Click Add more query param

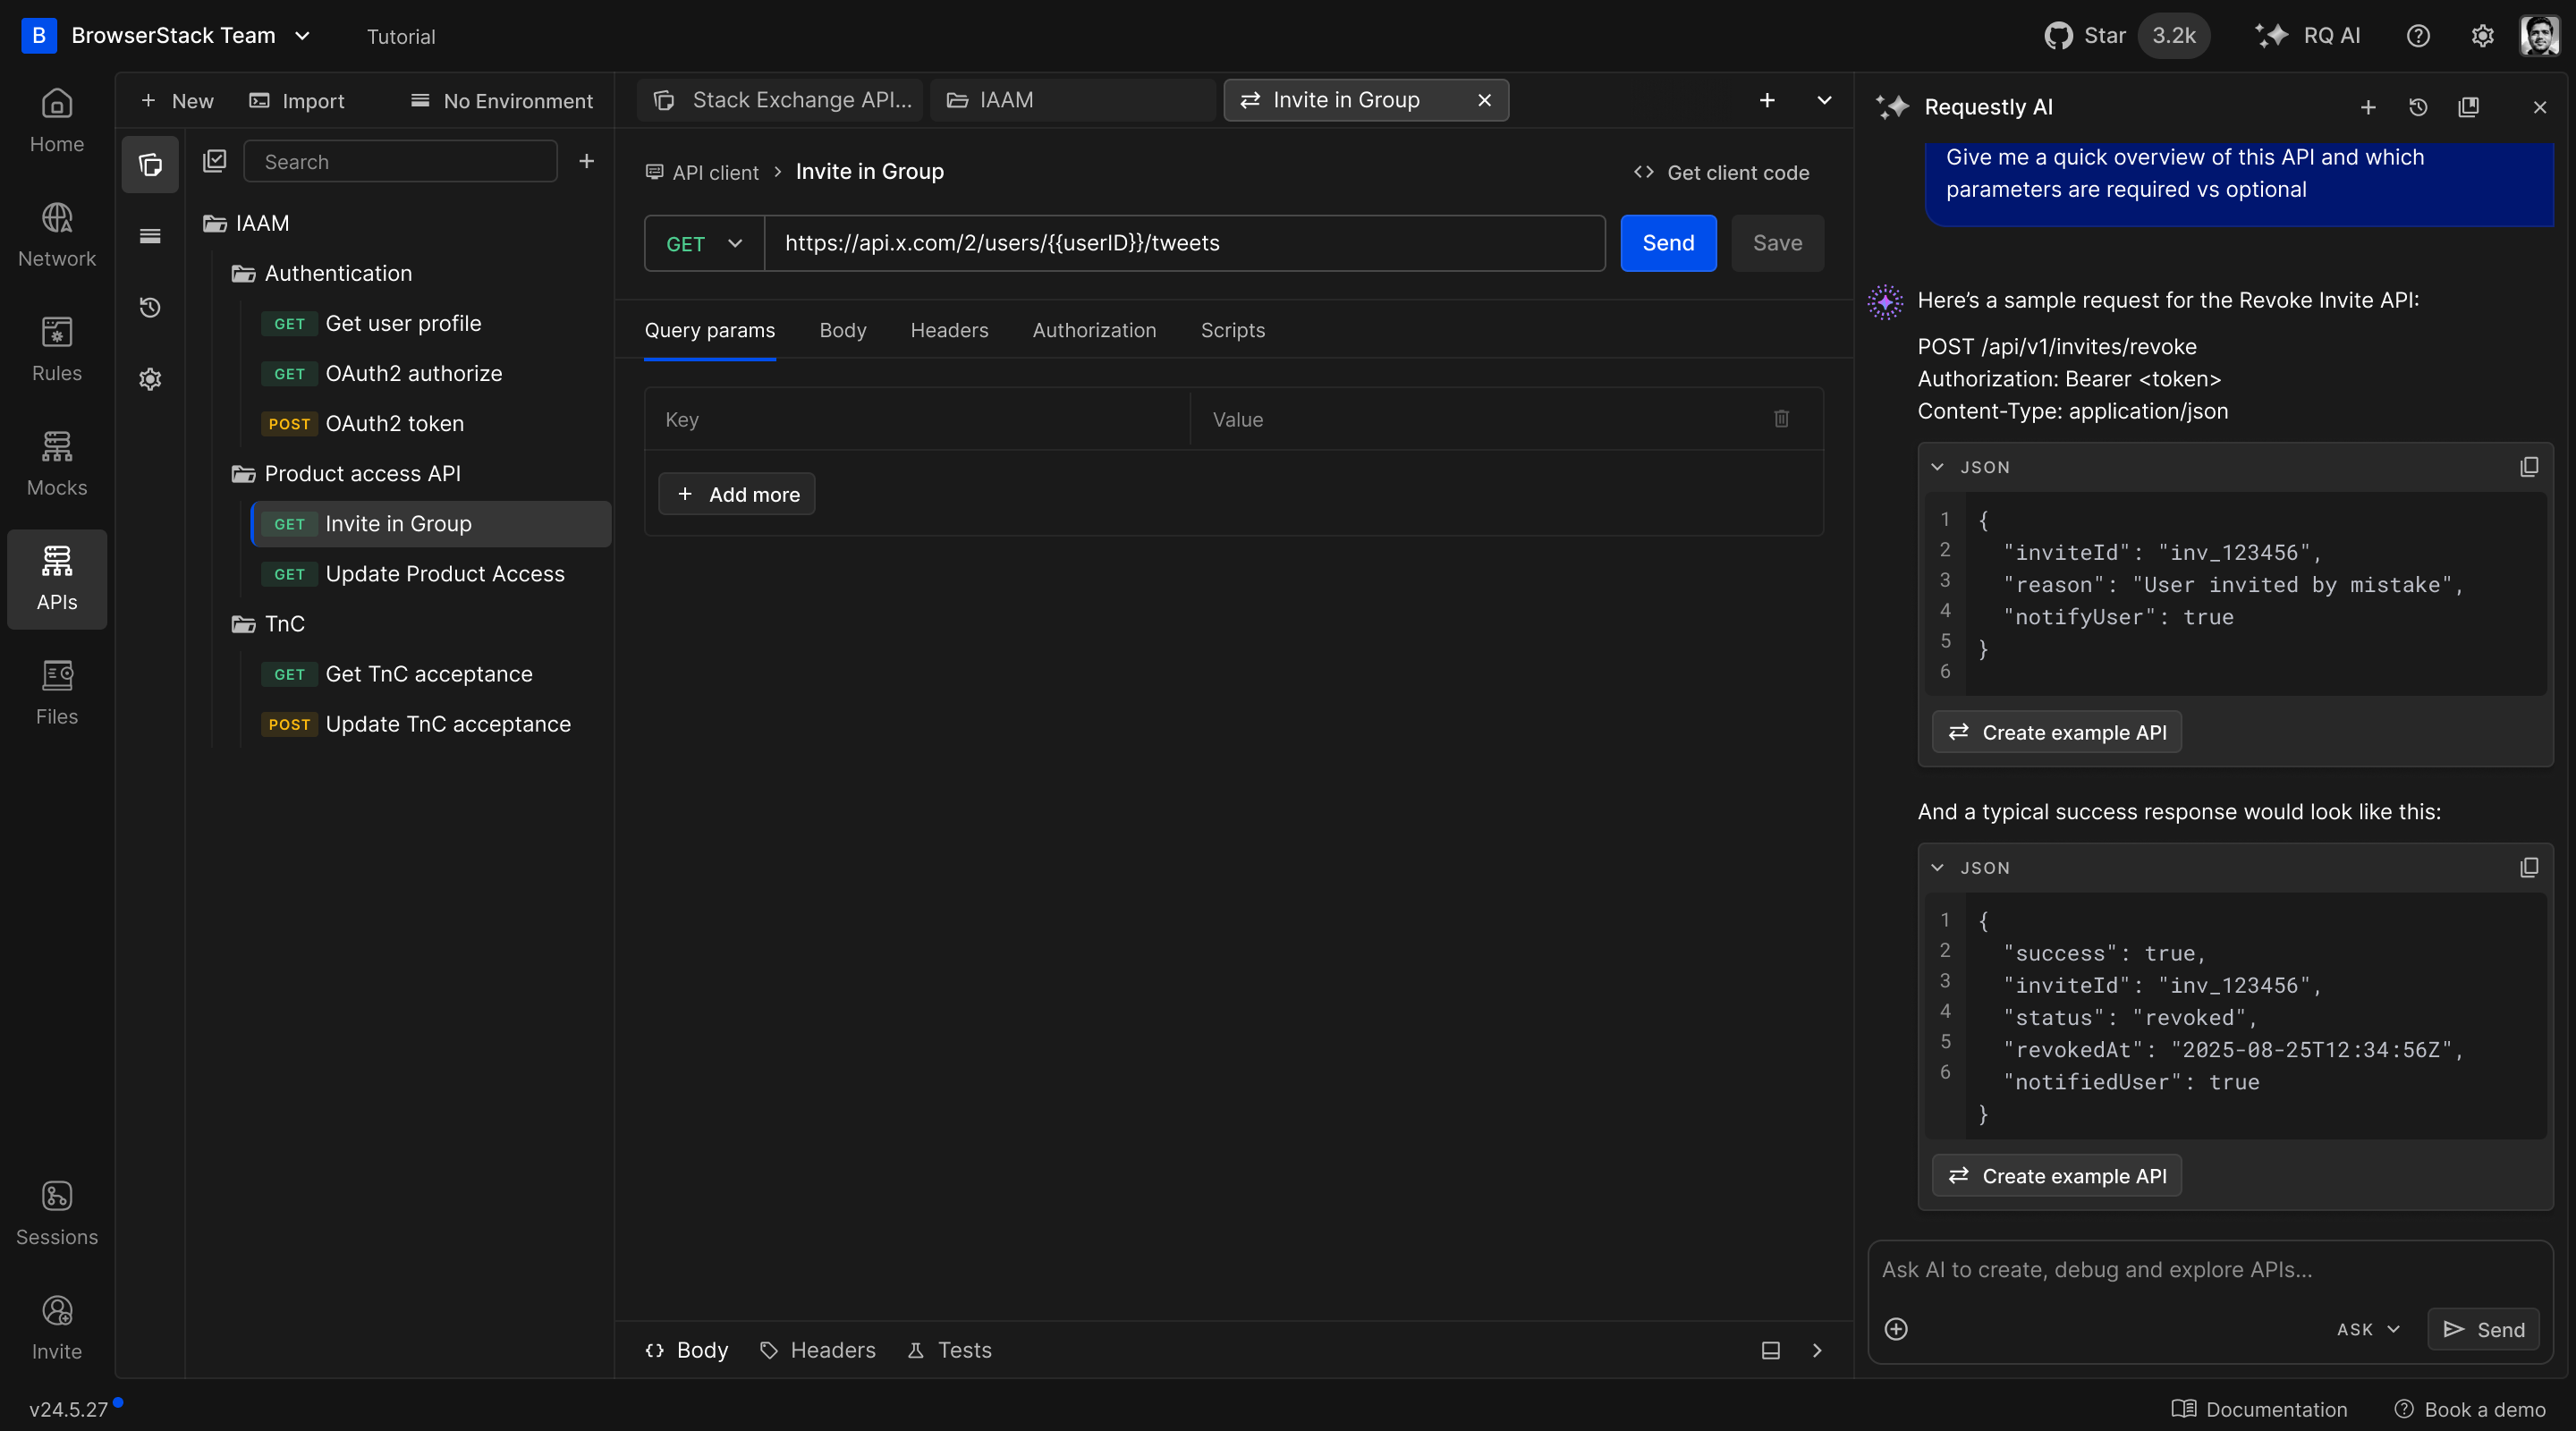coord(737,494)
